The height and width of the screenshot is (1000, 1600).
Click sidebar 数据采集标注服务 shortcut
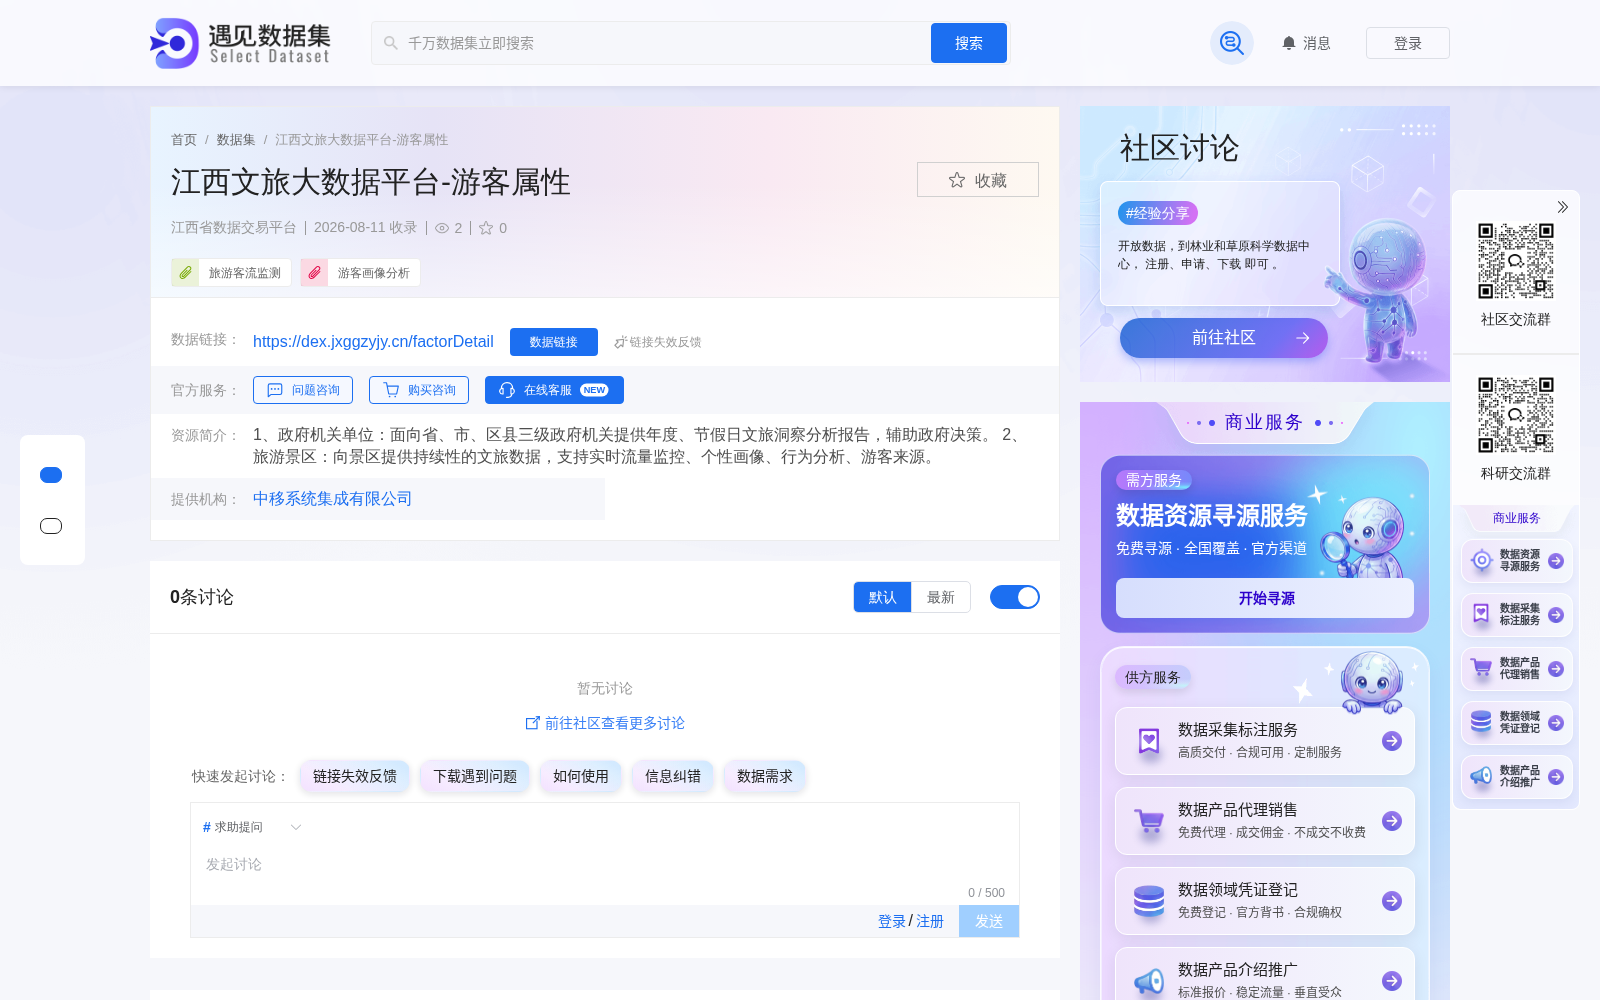[1517, 615]
